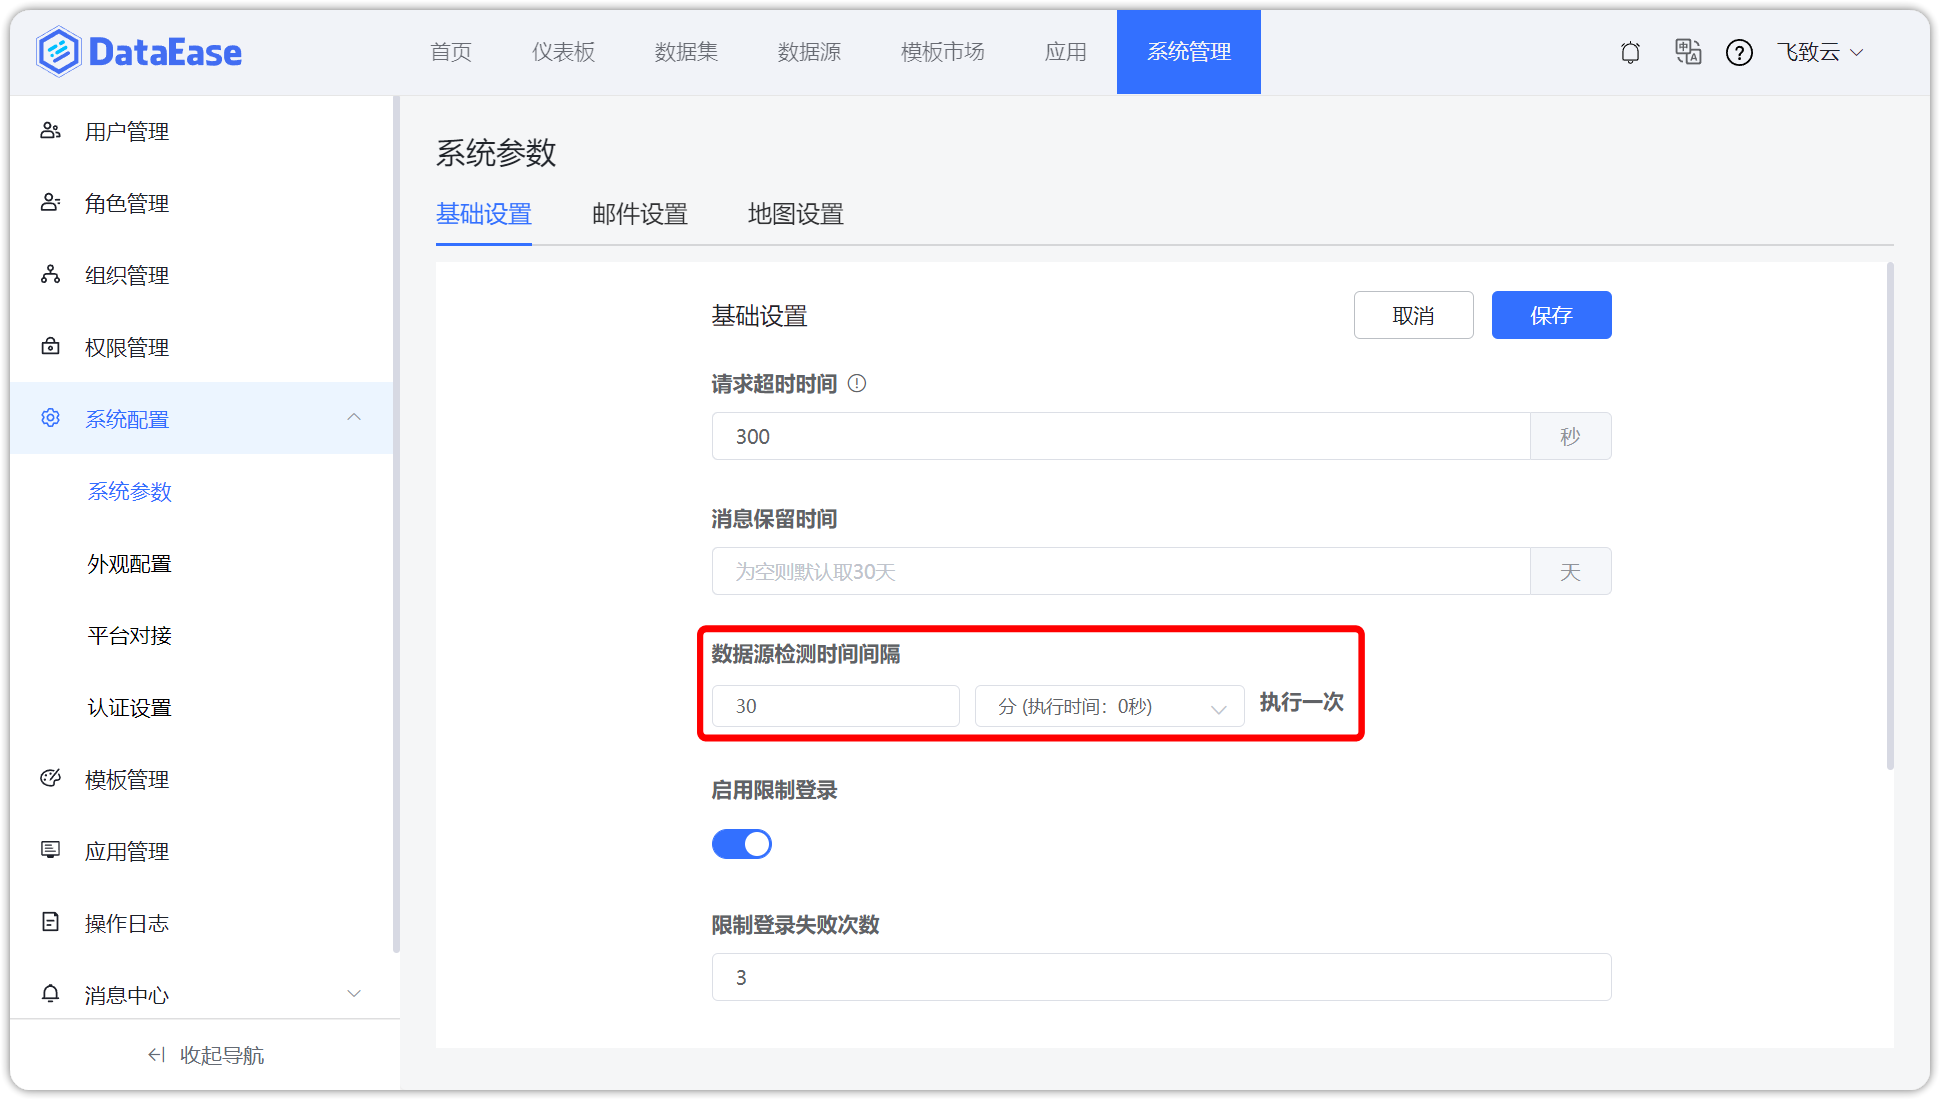Click the help question mark icon
This screenshot has width=1940, height=1100.
[1739, 53]
